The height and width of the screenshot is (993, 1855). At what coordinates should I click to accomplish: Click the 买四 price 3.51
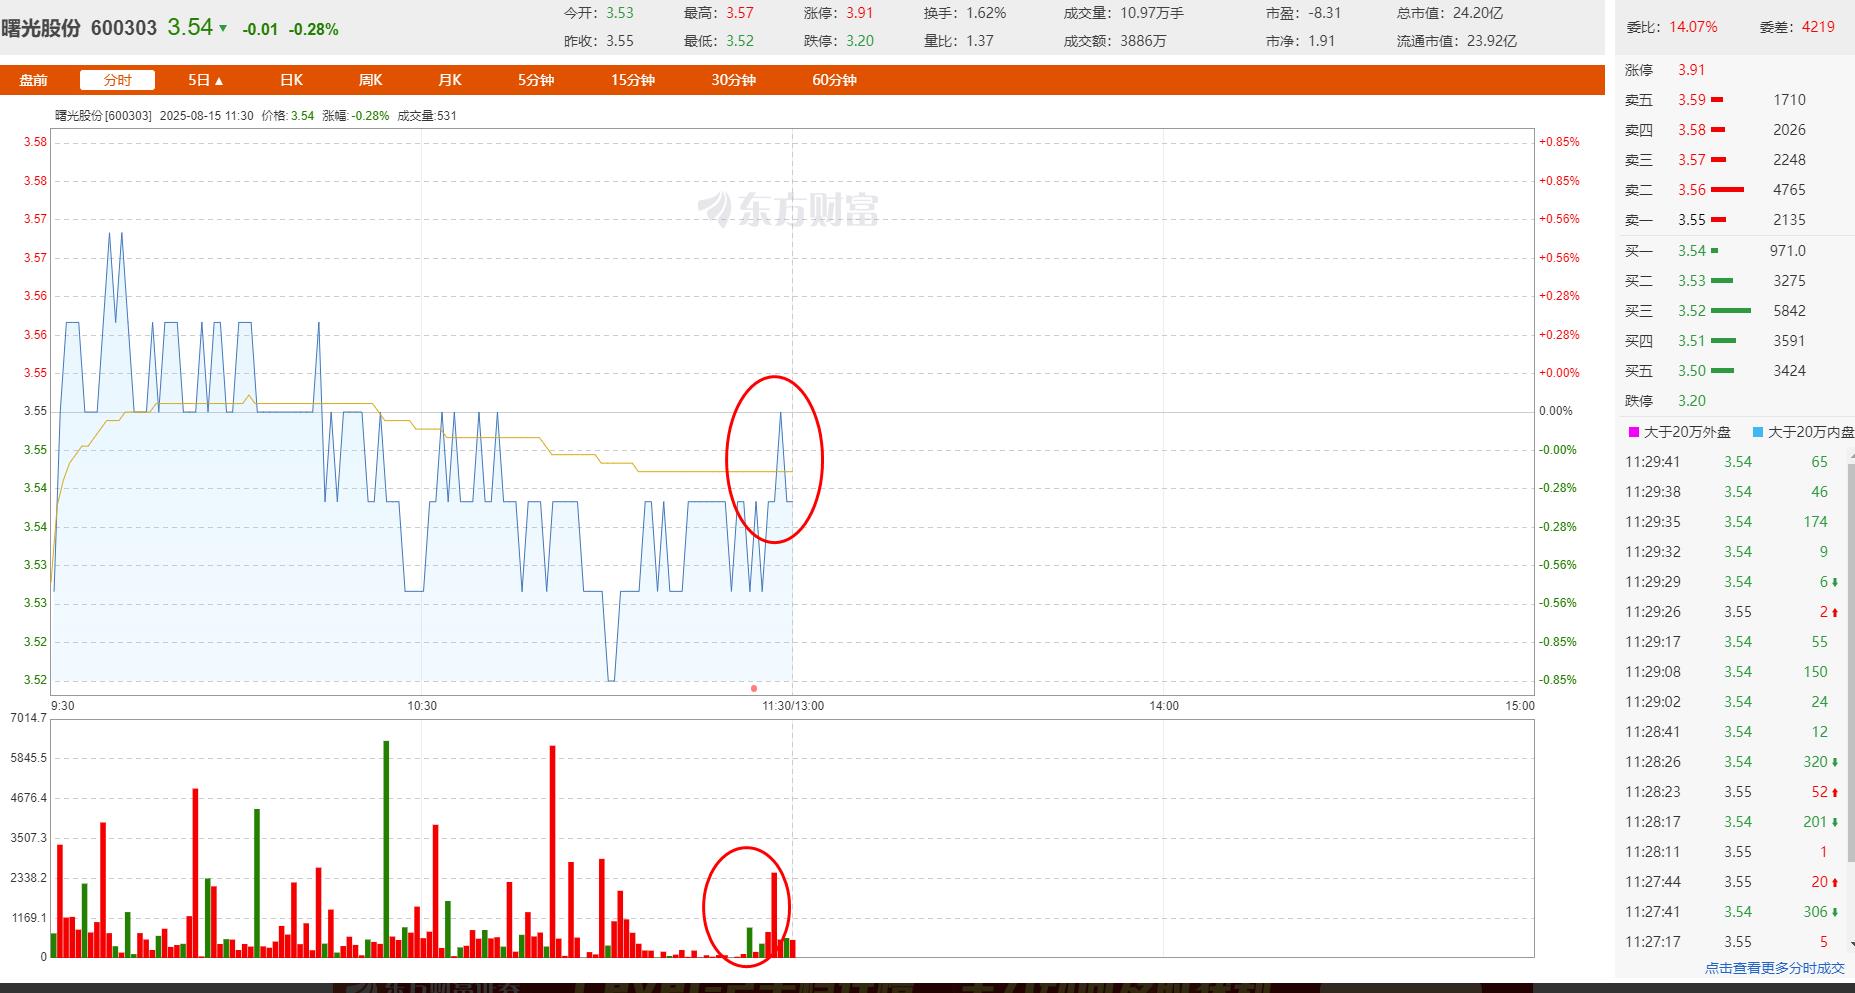click(x=1692, y=341)
